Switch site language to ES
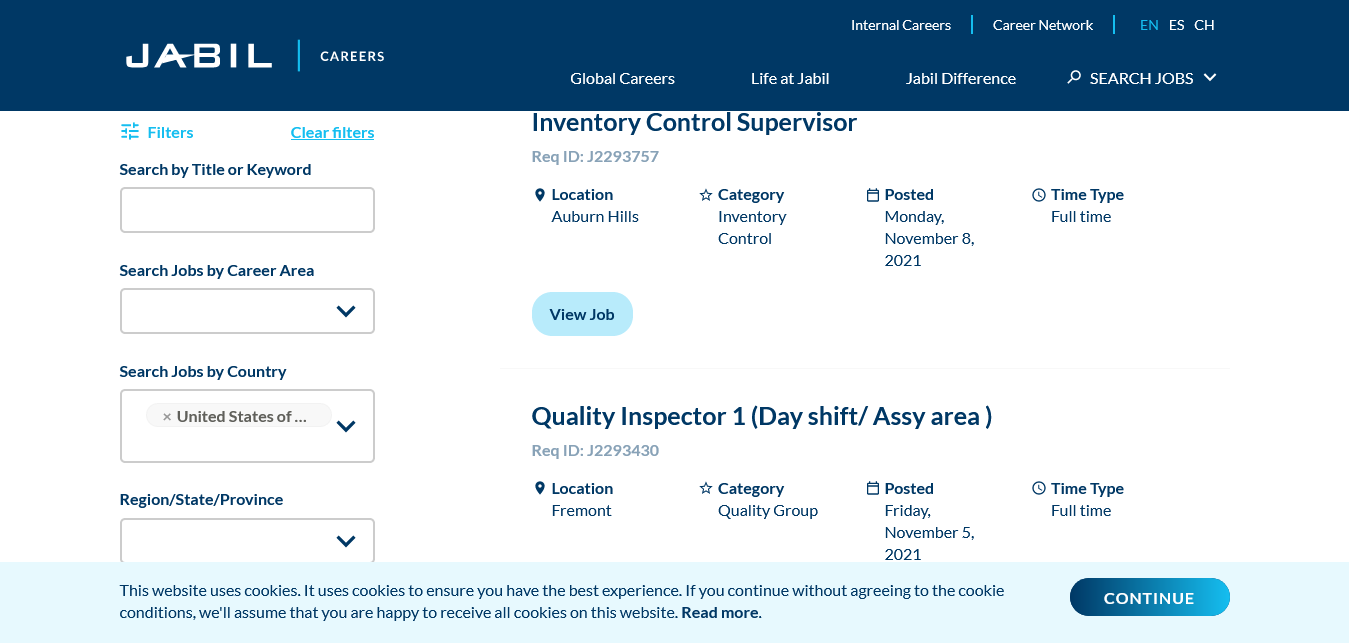Image resolution: width=1366 pixels, height=643 pixels. click(1176, 25)
